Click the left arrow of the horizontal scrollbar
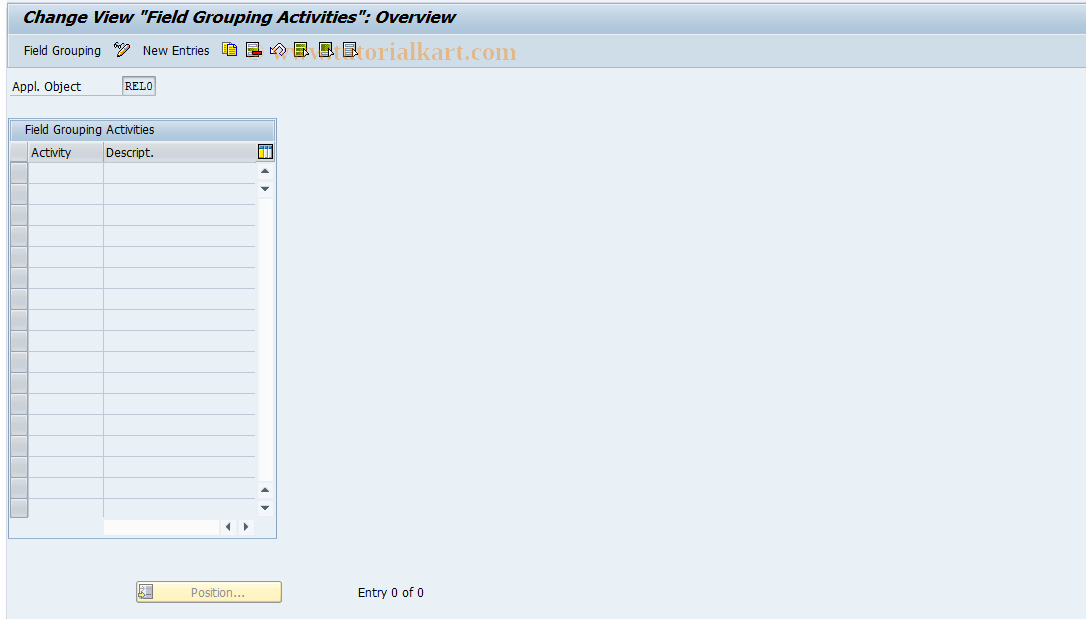 coord(229,527)
